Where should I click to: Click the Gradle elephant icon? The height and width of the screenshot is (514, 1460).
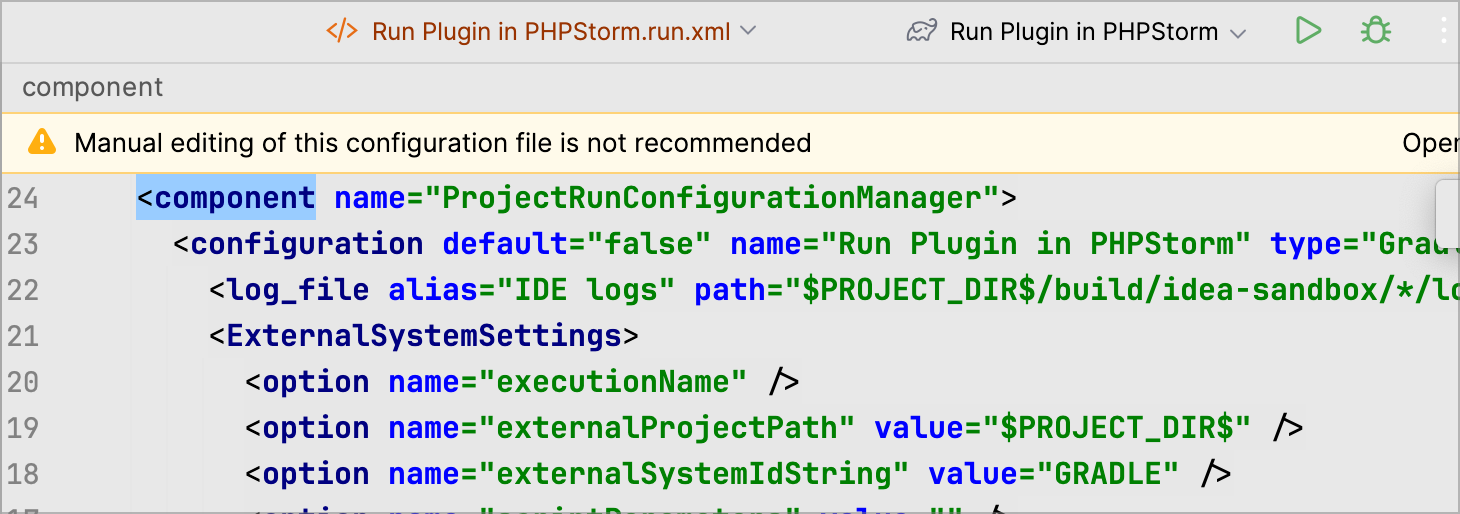pyautogui.click(x=921, y=32)
